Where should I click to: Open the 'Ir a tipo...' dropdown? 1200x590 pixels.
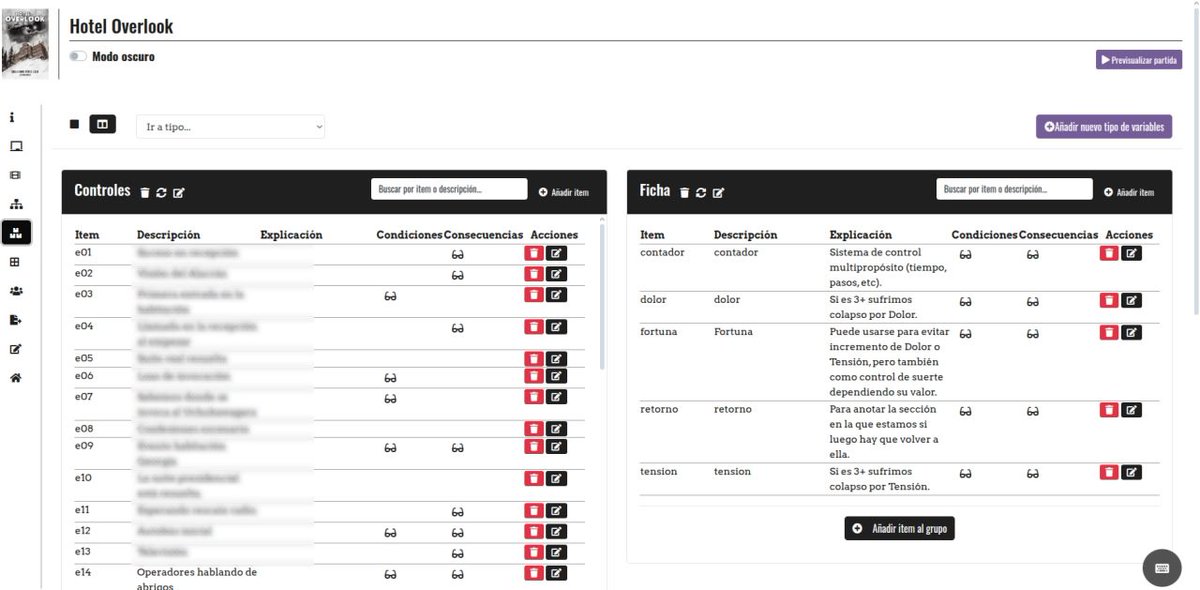(x=231, y=127)
